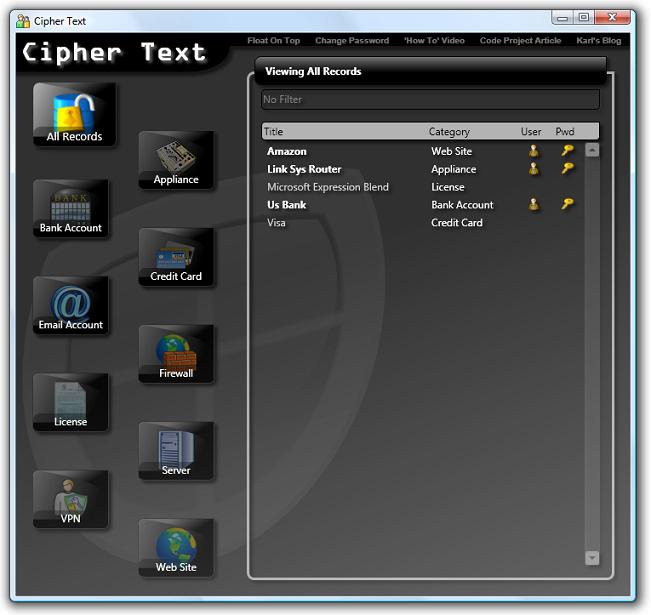The height and width of the screenshot is (615, 651).
Task: Open the 'How To' Video link
Action: coord(434,40)
